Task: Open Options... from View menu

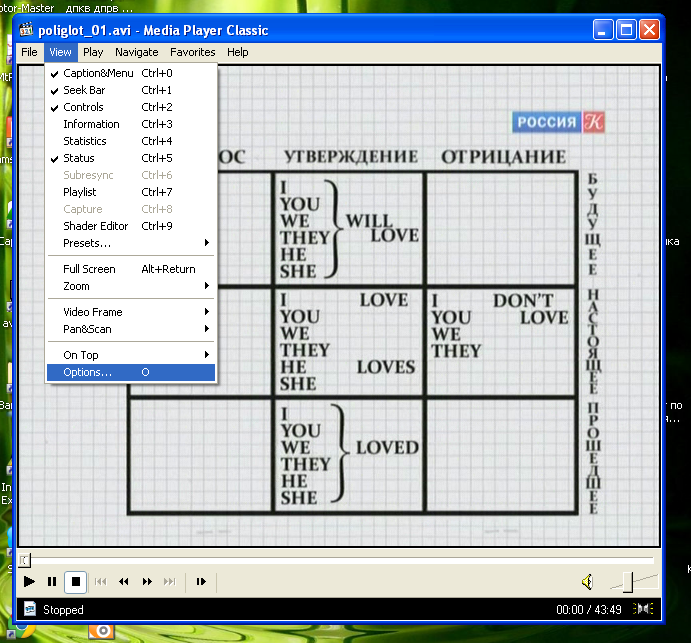Action: pyautogui.click(x=131, y=372)
